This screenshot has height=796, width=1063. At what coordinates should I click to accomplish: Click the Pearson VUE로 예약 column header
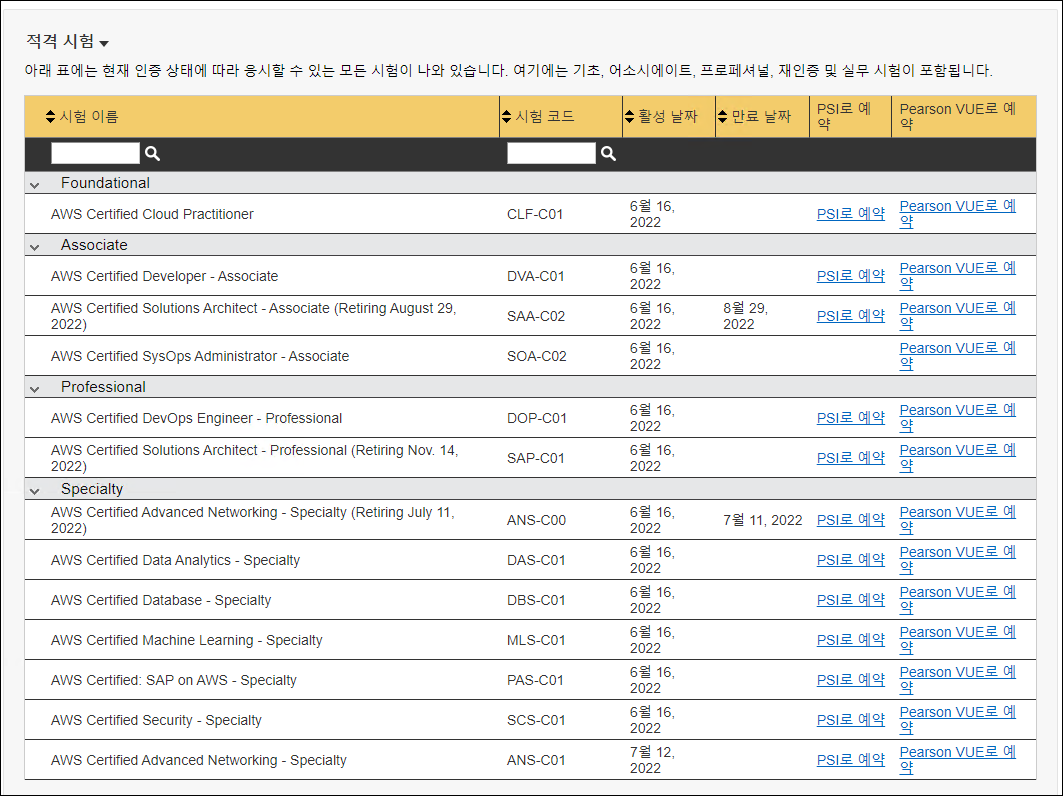point(957,117)
